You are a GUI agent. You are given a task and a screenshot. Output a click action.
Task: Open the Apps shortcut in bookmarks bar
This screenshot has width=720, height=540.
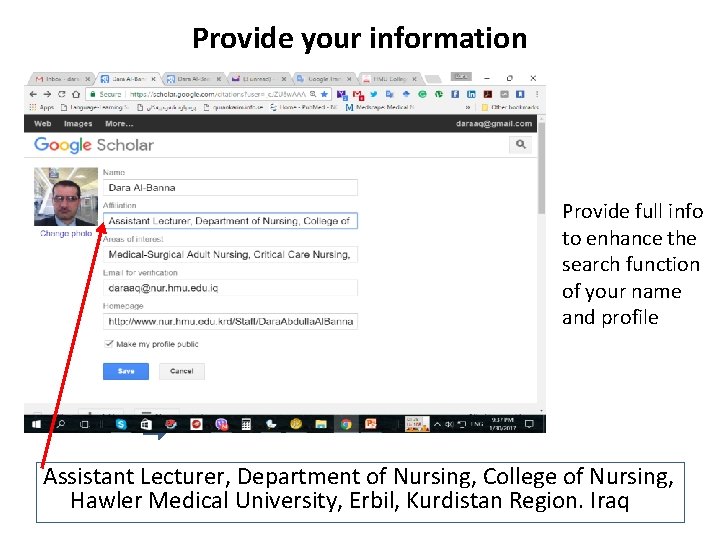click(x=42, y=107)
